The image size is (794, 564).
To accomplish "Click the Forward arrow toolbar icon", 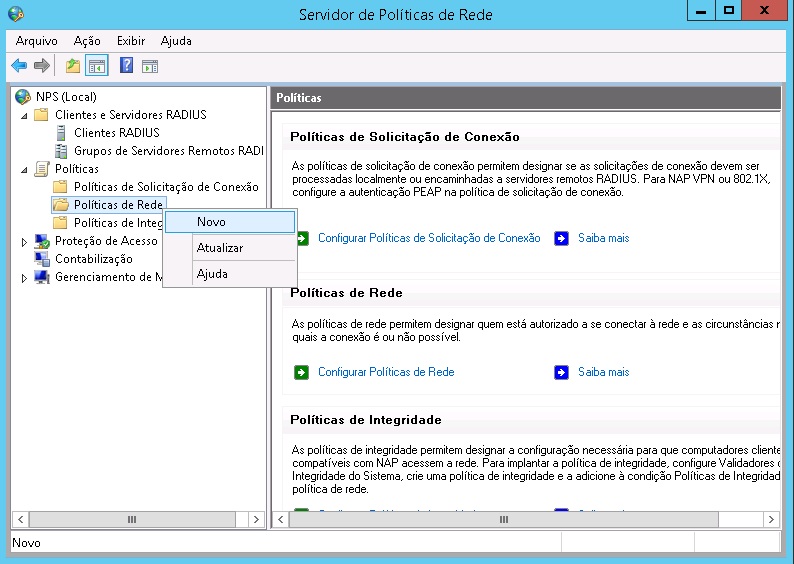I will tap(42, 65).
